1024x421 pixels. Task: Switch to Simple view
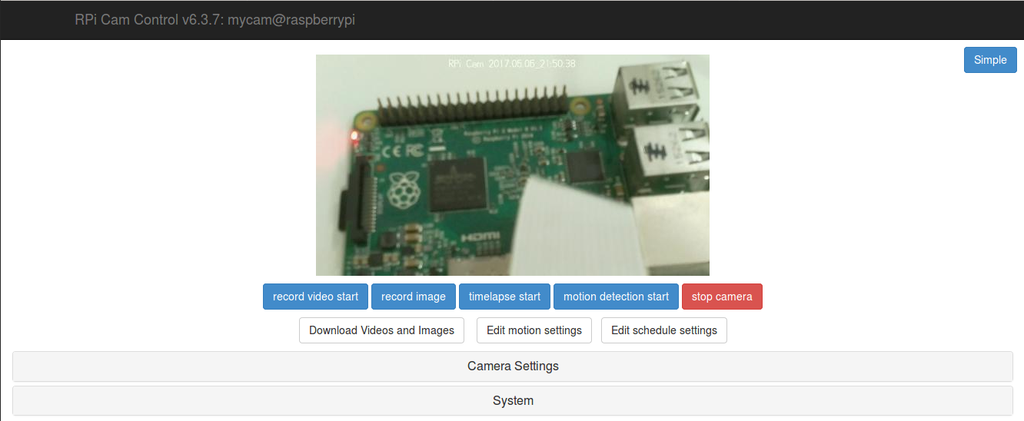(x=990, y=59)
